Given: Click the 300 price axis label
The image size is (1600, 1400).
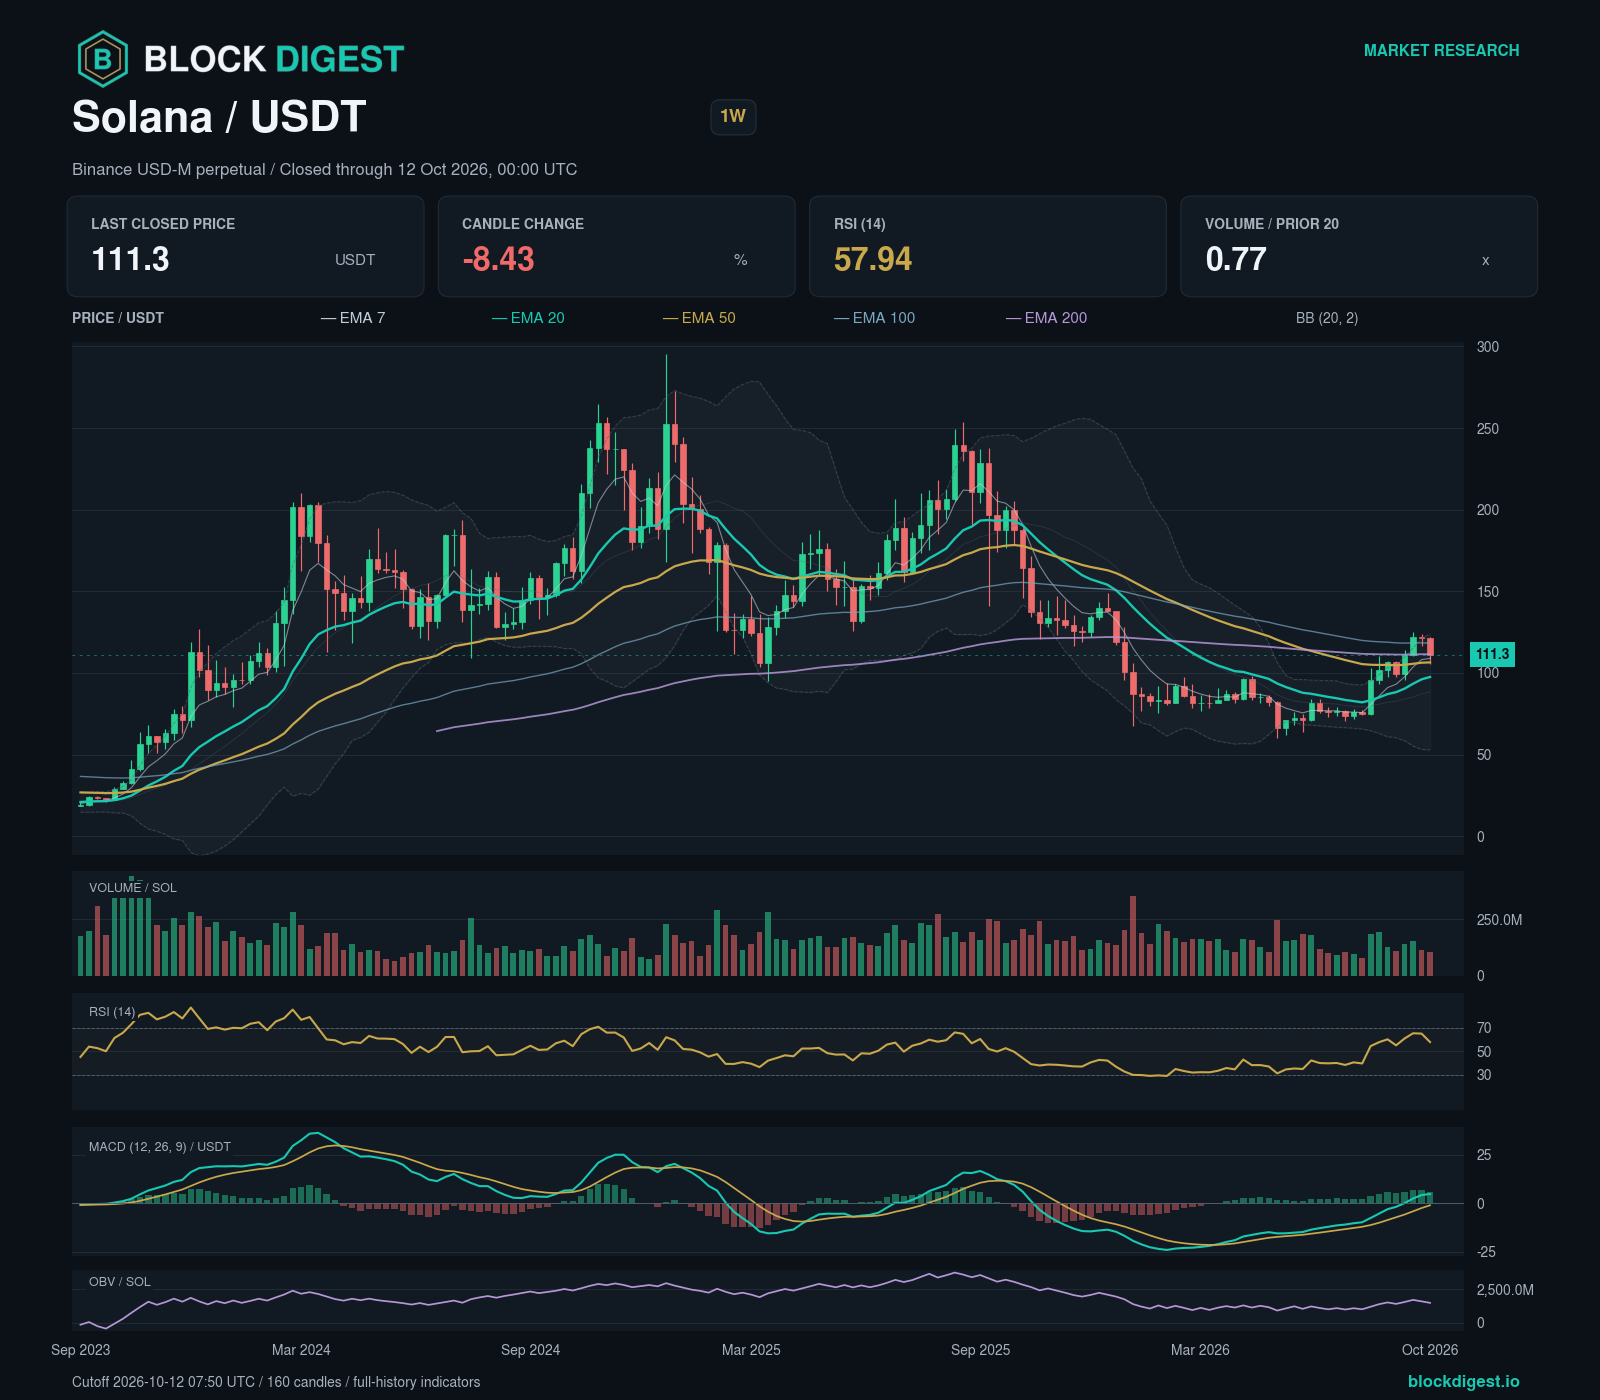Looking at the screenshot, I should [1488, 347].
